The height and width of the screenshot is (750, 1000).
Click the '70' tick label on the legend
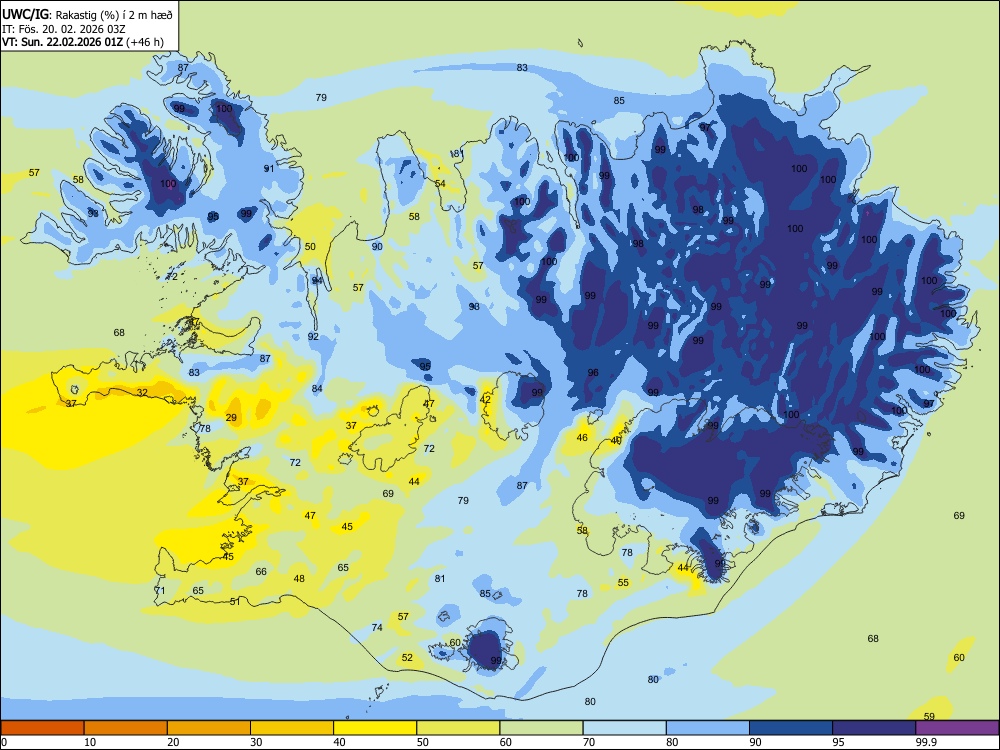tap(589, 742)
